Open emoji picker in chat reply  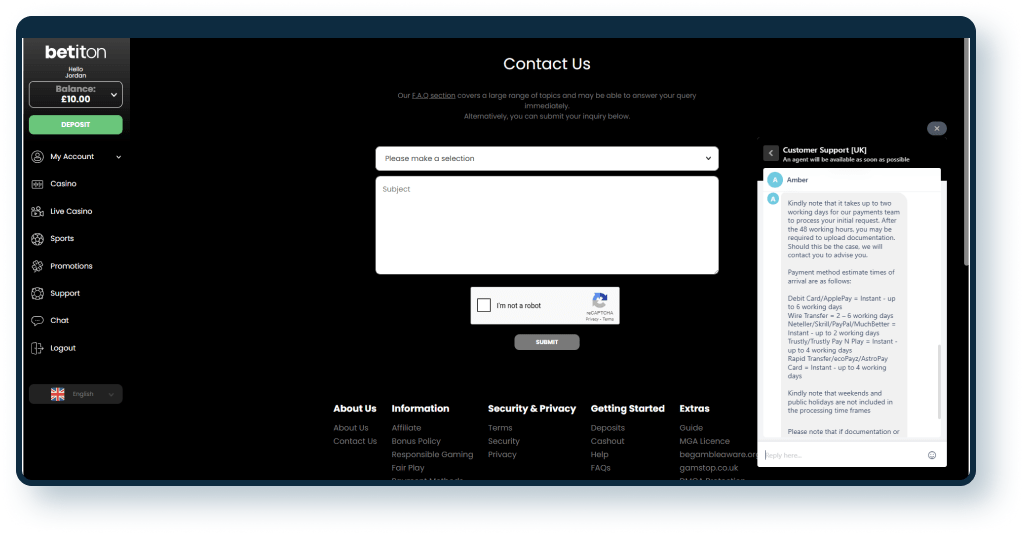932,455
